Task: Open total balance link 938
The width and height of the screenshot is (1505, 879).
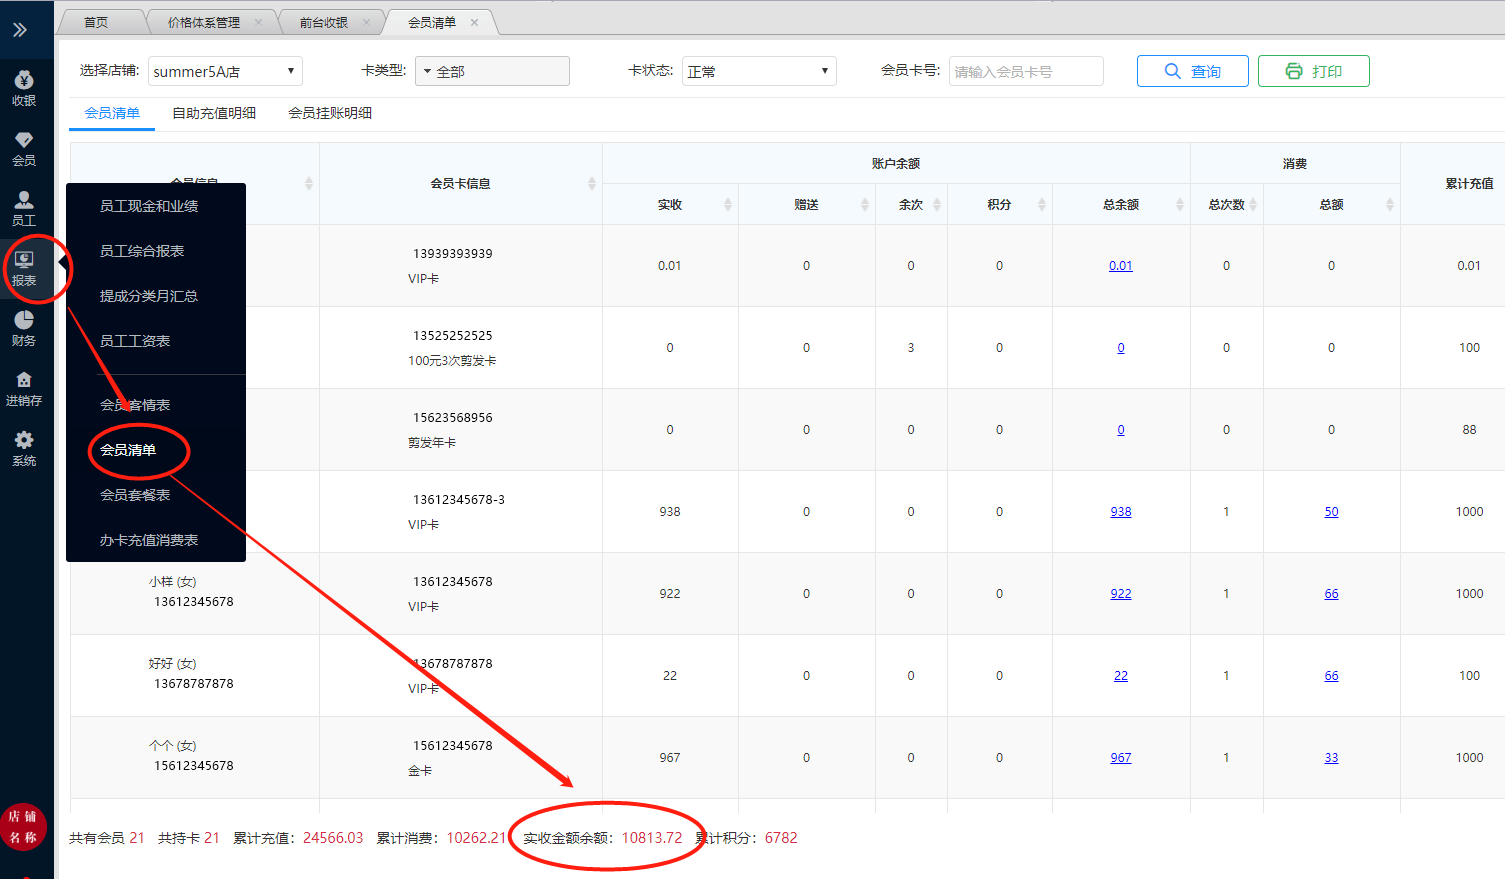Action: [x=1121, y=512]
